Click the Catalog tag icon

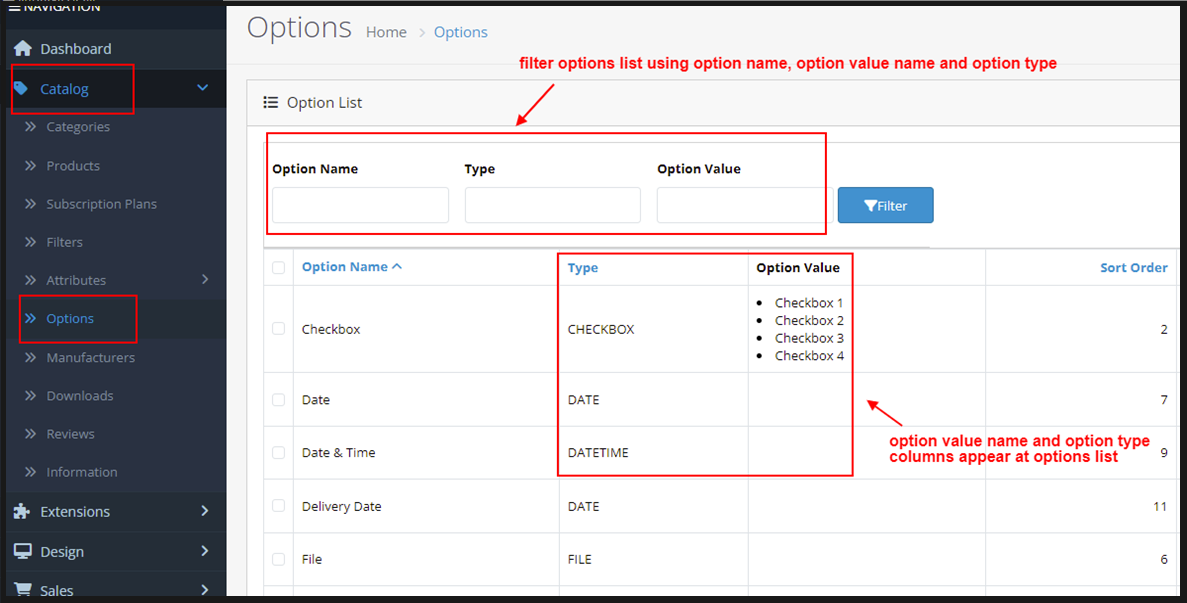[21, 89]
